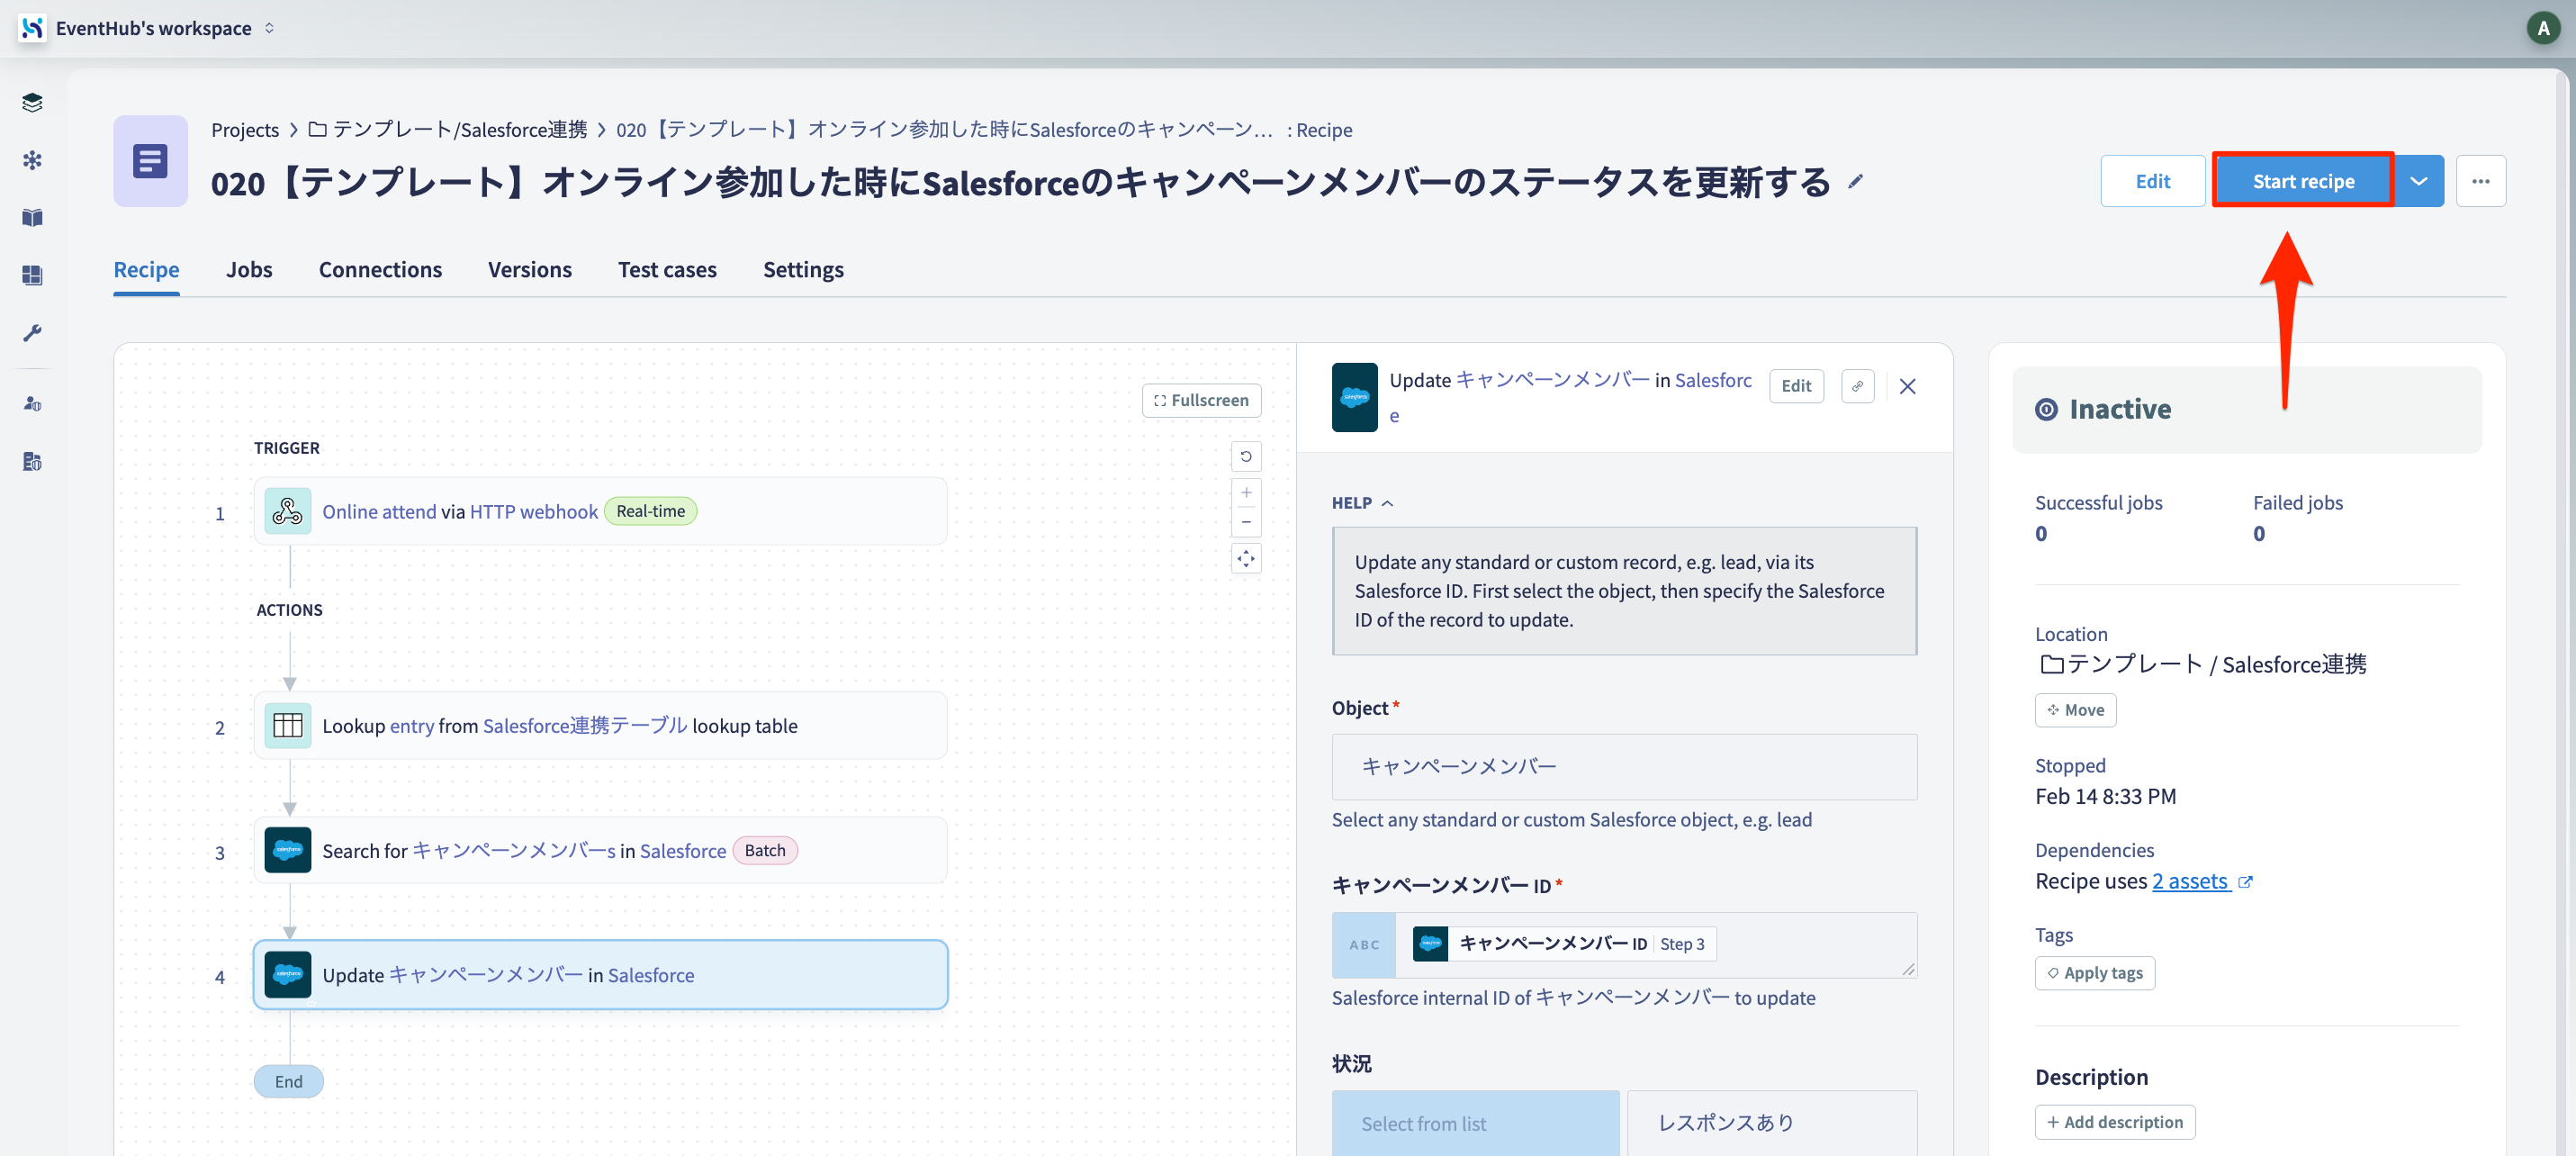
Task: Click the pencil icon to rename recipe
Action: (x=1855, y=181)
